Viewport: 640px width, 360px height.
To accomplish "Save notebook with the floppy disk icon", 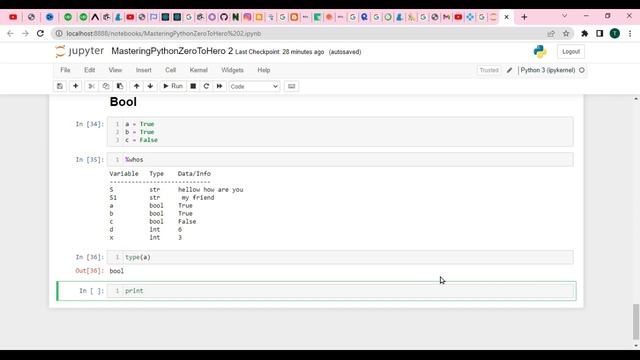I will pyautogui.click(x=60, y=86).
